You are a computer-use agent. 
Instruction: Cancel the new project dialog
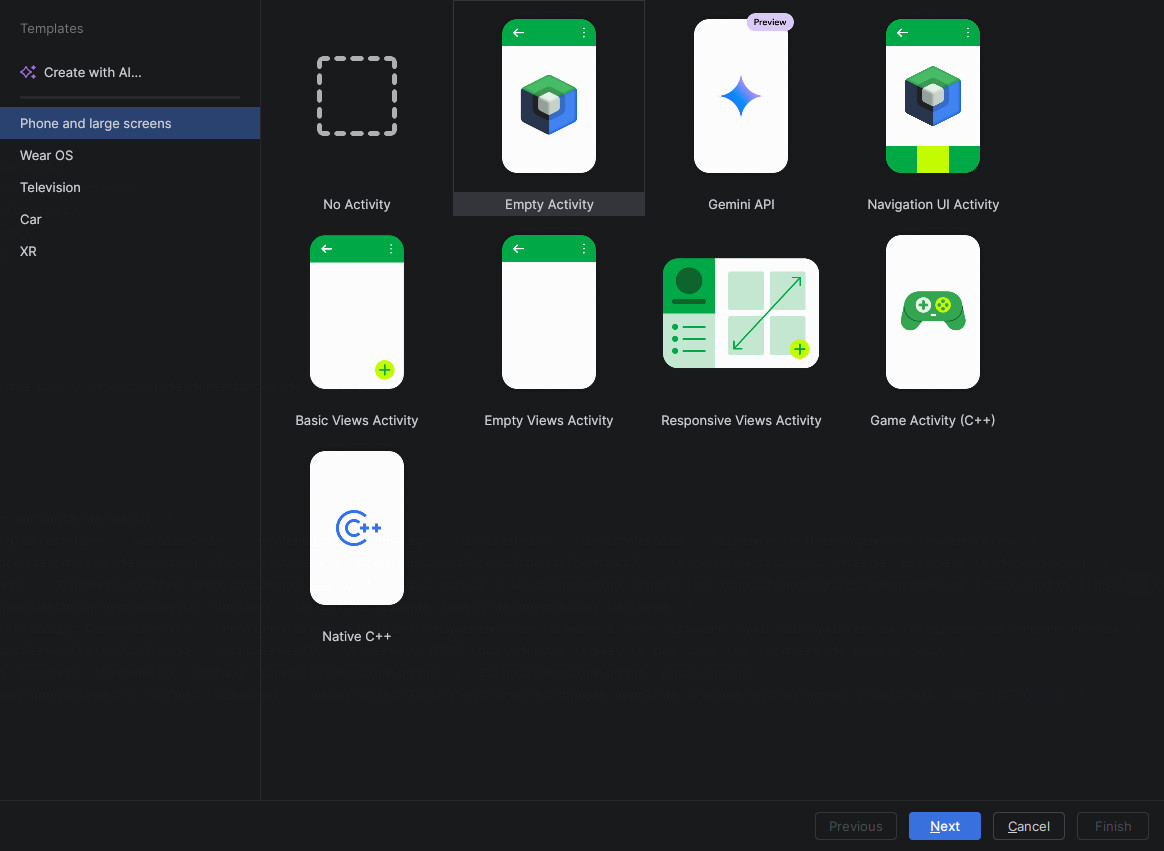[x=1029, y=826]
